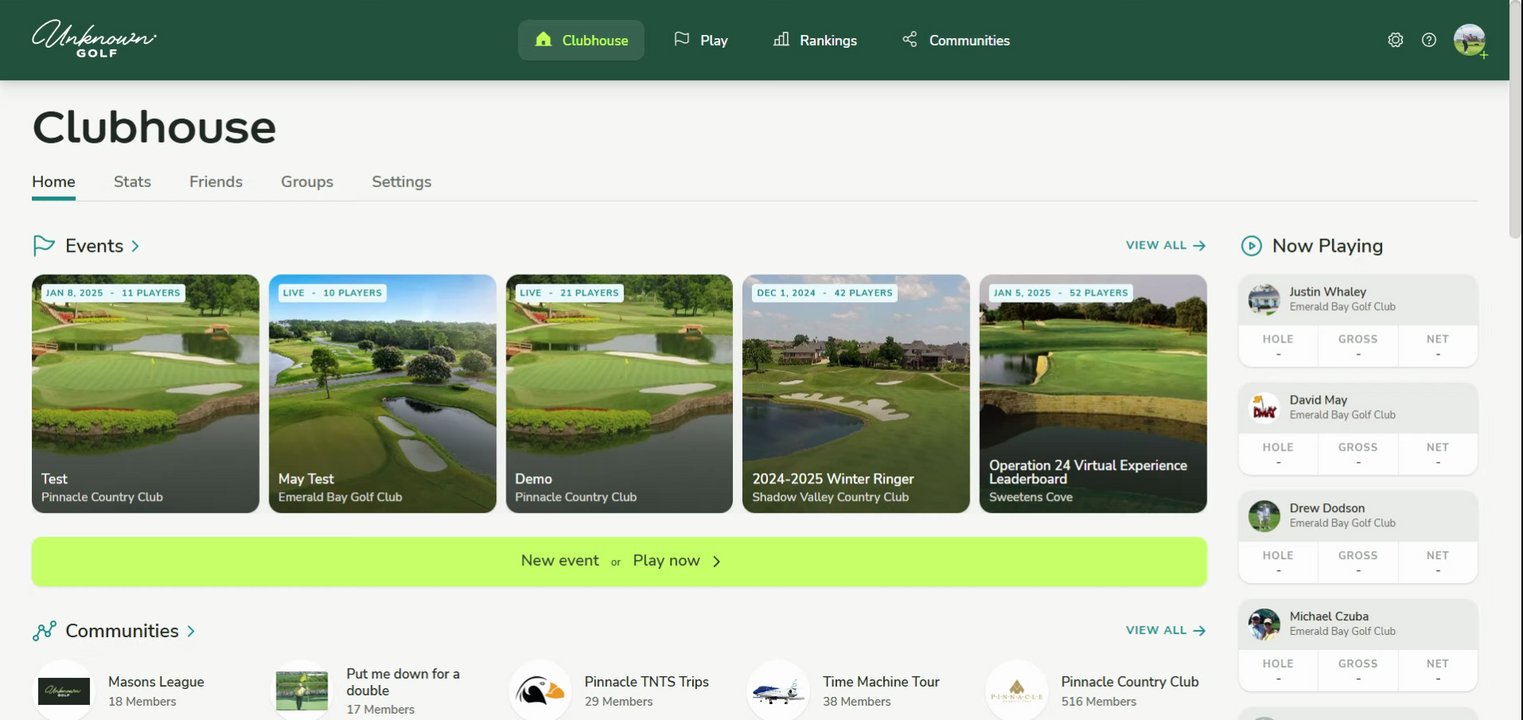This screenshot has width=1523, height=720.
Task: Click the DEC 1, 2024 42 PLAYERS badge
Action: pyautogui.click(x=825, y=293)
